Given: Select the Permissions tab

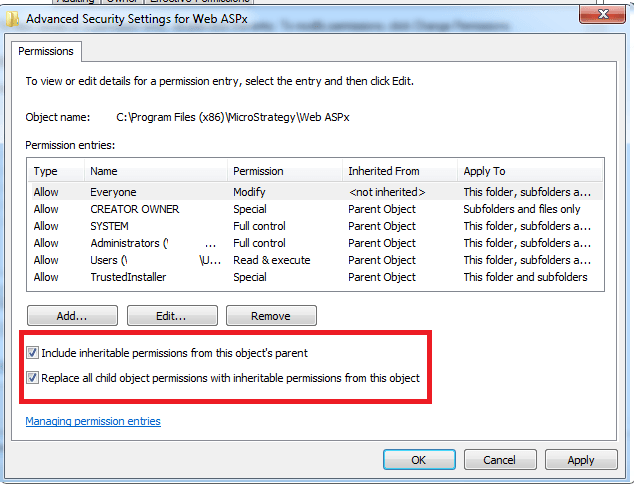Looking at the screenshot, I should click(x=48, y=50).
